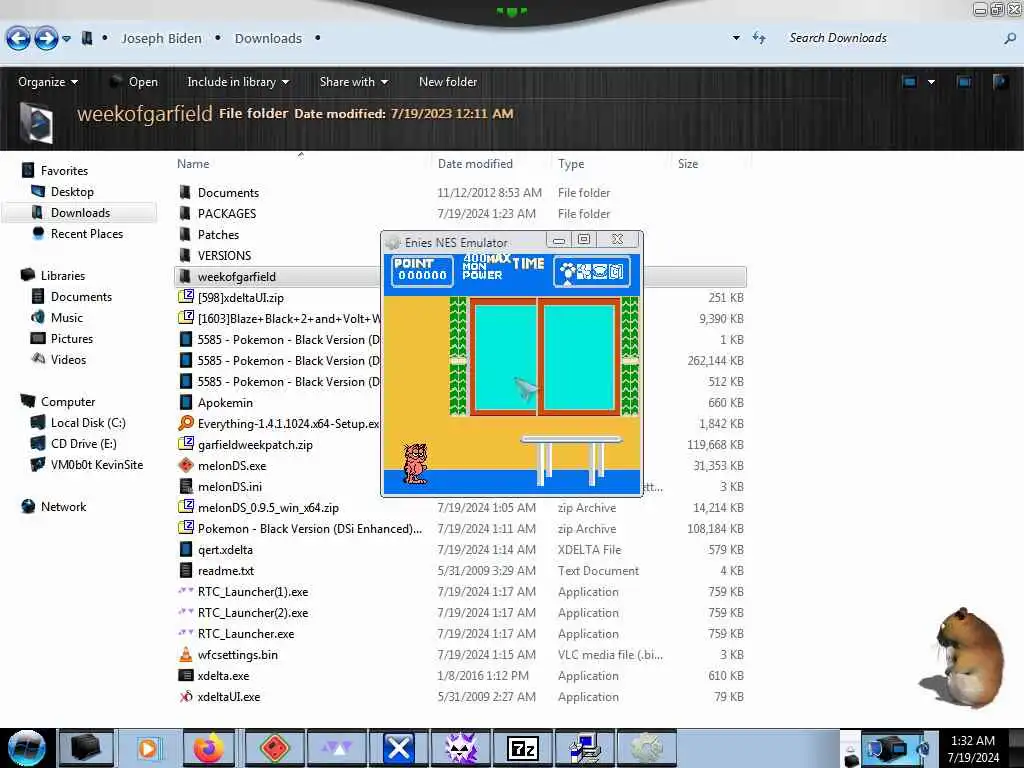Open the VM0b0t KevinSite drive
Screen dimensions: 1024x768
tap(87, 465)
